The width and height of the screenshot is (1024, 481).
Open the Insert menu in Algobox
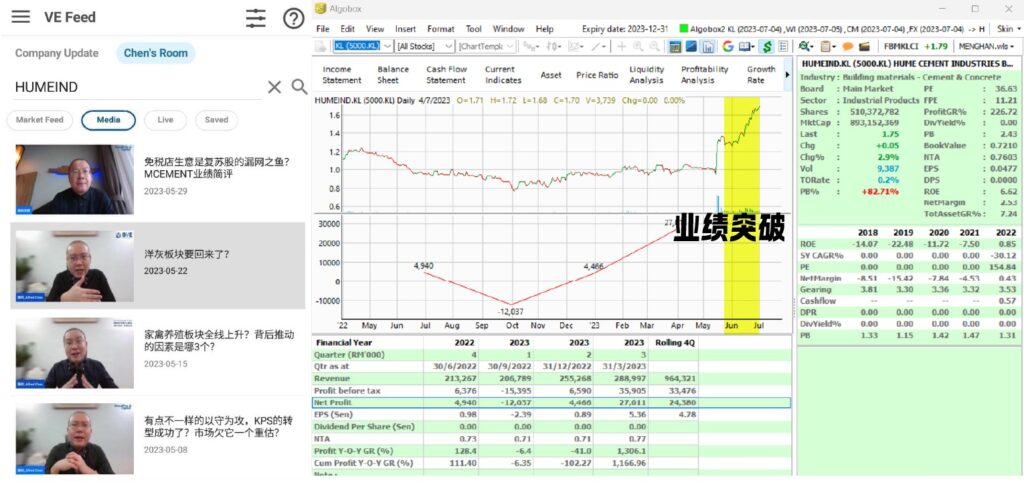tap(405, 29)
